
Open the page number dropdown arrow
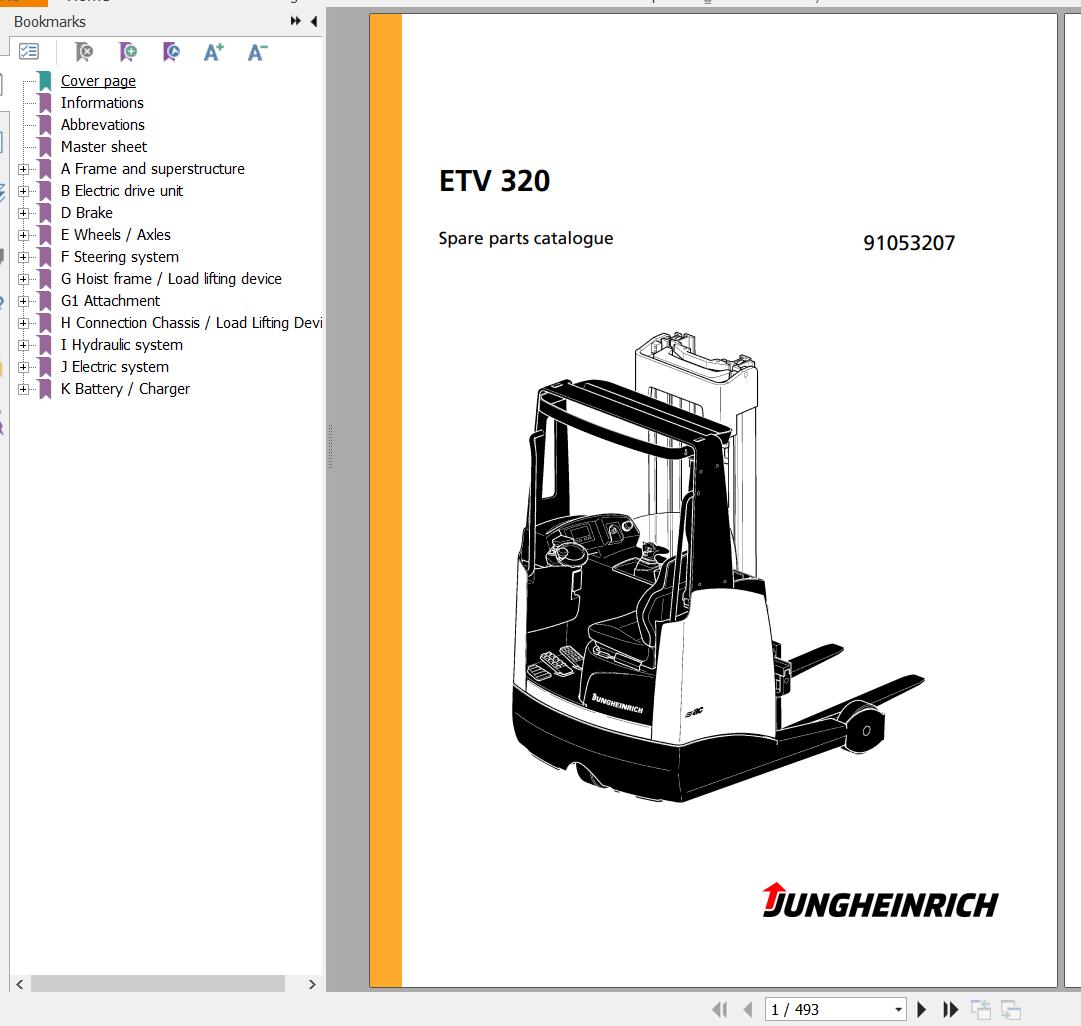click(x=898, y=1009)
